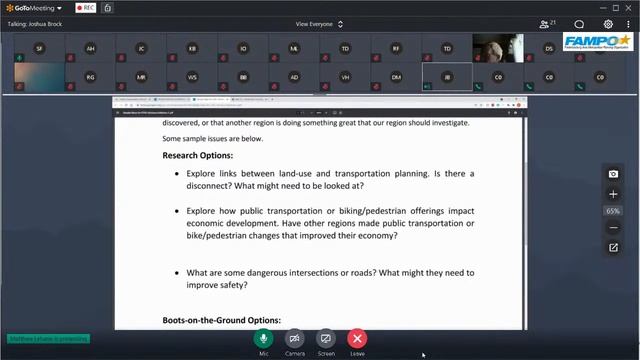The image size is (640, 360).
Task: Click the muted mic icon on DS tile
Action: click(529, 58)
